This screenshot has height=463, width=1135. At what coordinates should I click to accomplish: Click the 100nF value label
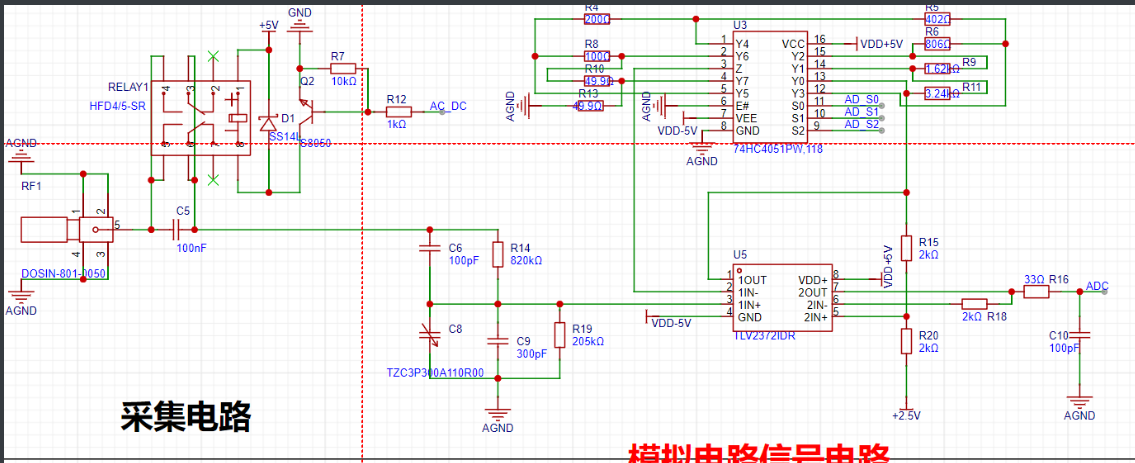194,247
